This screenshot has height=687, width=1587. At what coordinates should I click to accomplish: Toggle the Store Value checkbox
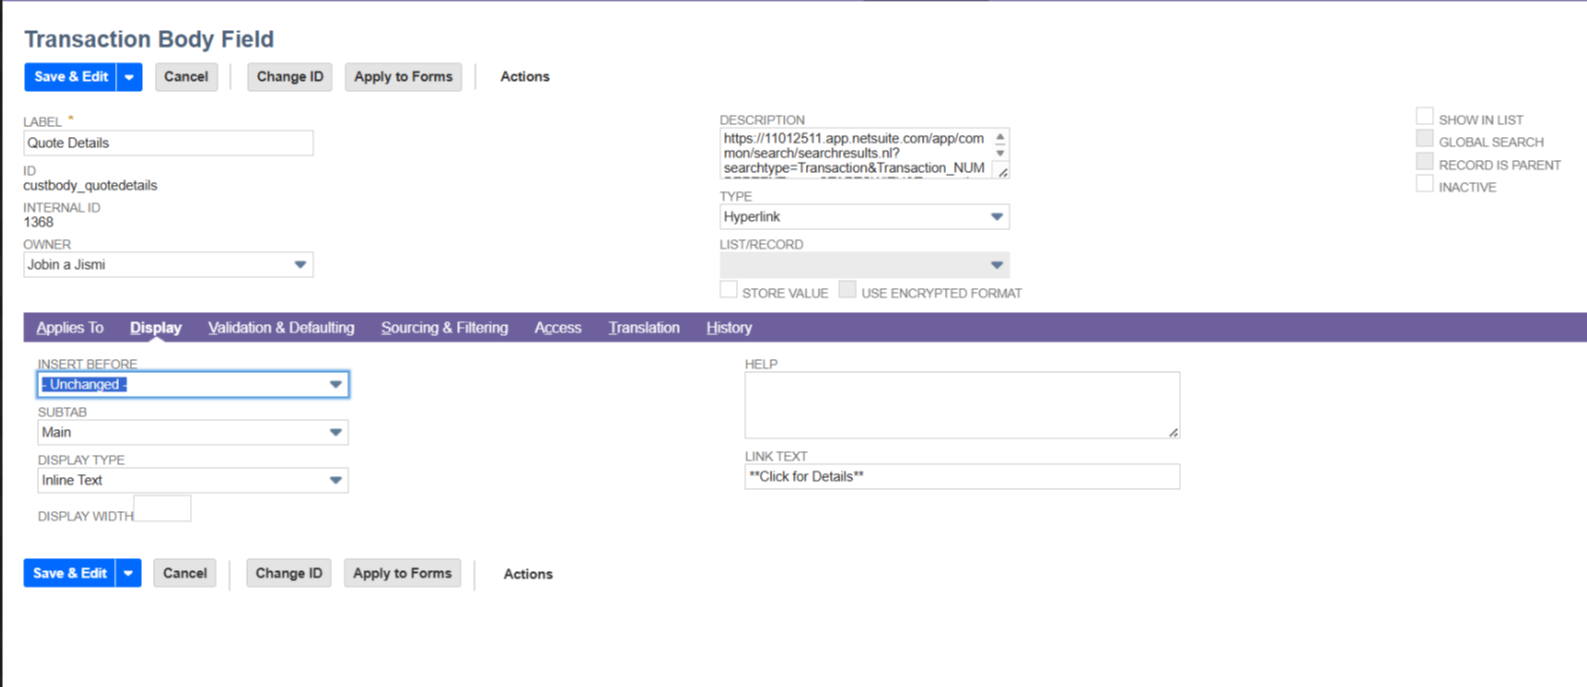729,290
